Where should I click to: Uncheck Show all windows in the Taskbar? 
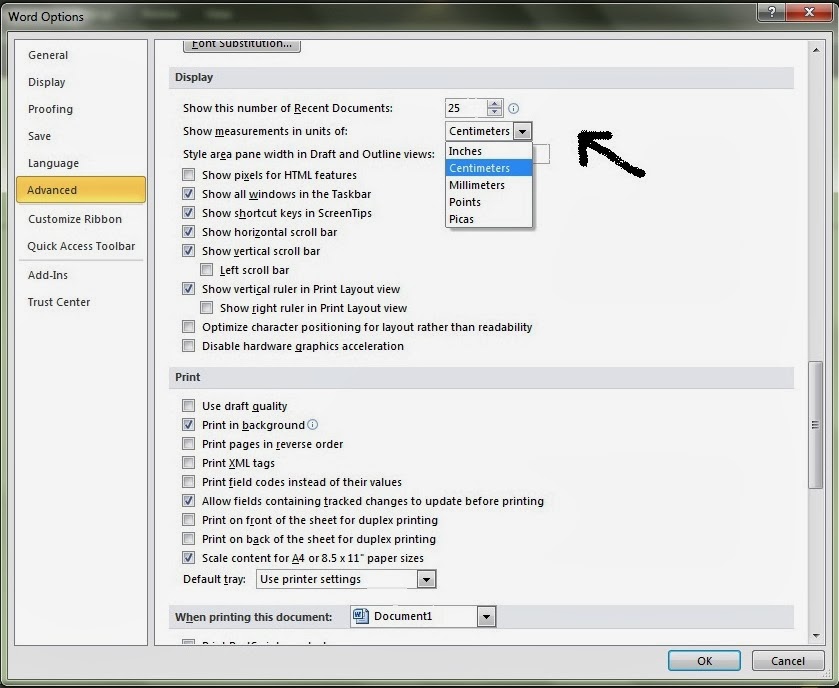coord(188,194)
